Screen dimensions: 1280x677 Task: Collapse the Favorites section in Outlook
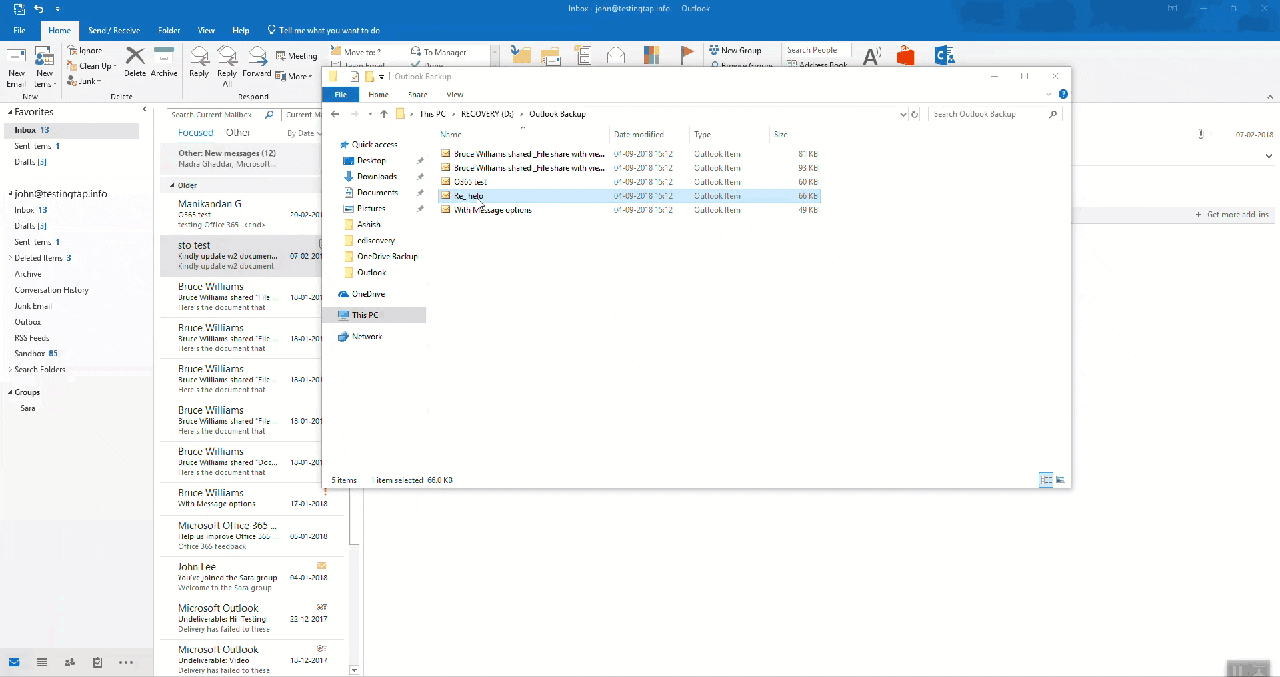[x=9, y=112]
